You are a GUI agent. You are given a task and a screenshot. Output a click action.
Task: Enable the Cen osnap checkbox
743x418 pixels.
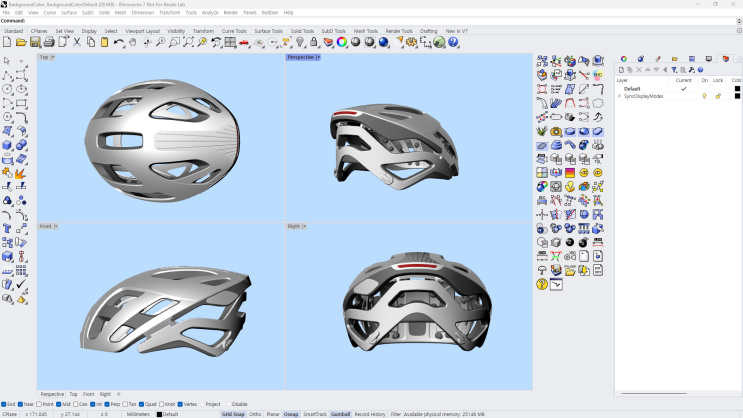(75, 404)
